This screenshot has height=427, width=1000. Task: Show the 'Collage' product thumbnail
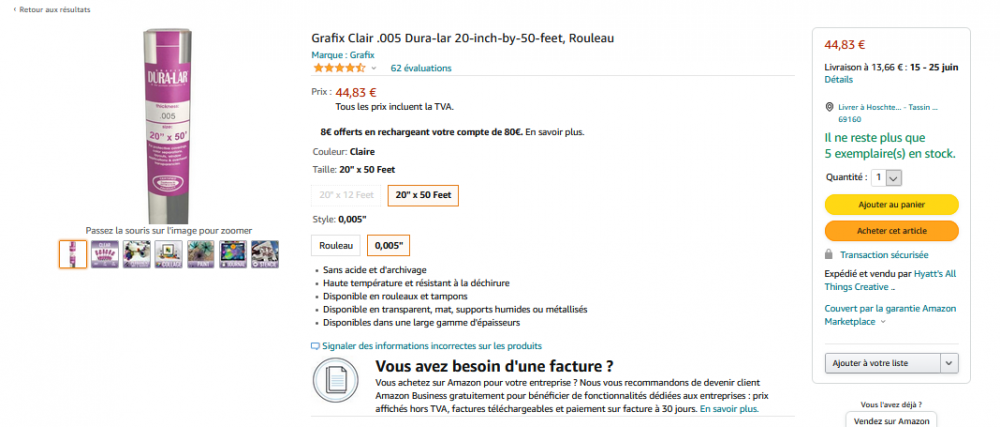[x=168, y=254]
